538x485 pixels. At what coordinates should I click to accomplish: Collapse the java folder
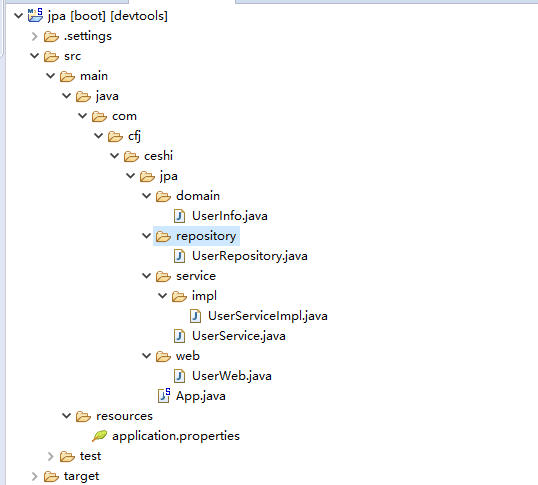67,96
